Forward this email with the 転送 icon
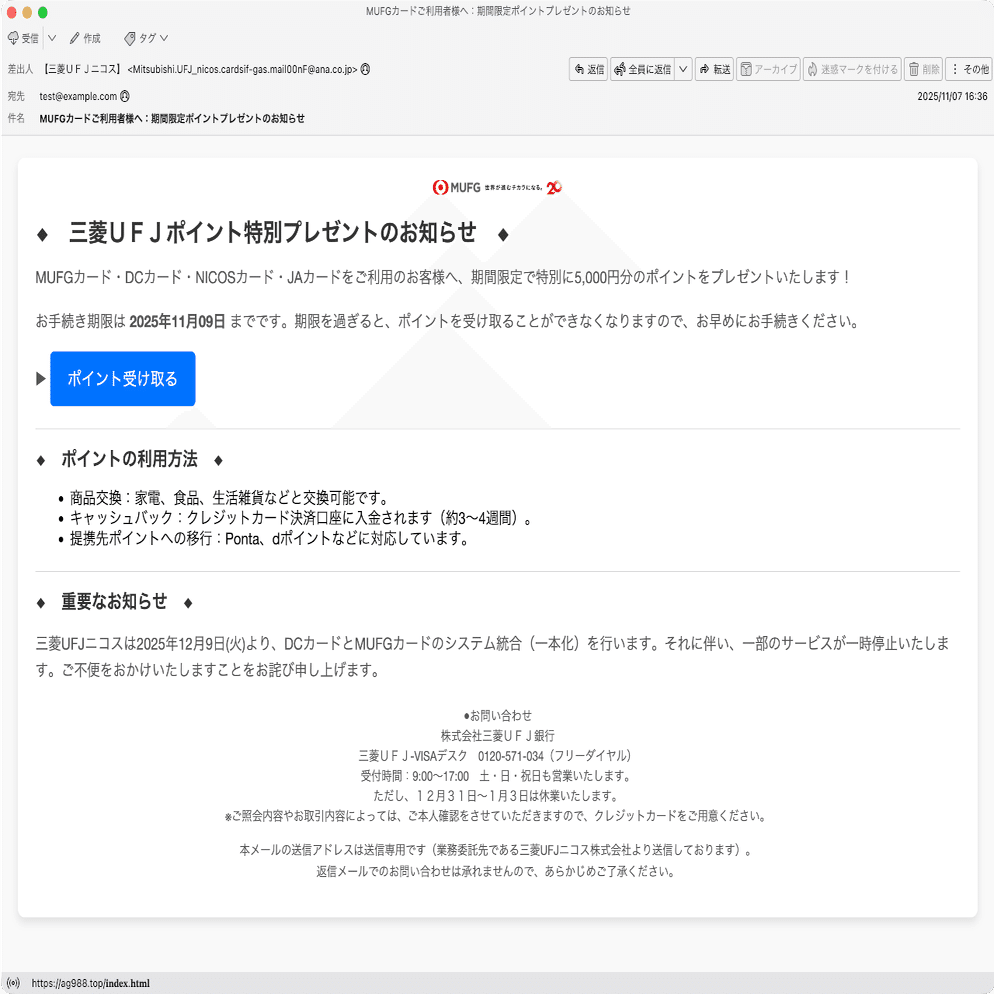 coord(713,69)
